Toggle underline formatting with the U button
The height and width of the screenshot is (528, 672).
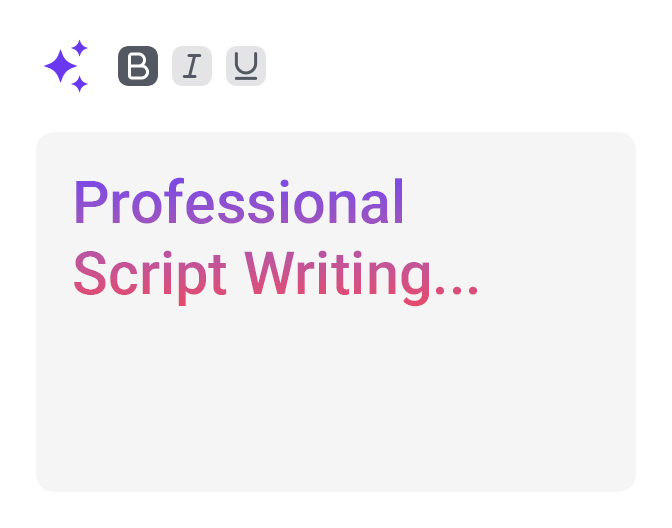coord(246,66)
